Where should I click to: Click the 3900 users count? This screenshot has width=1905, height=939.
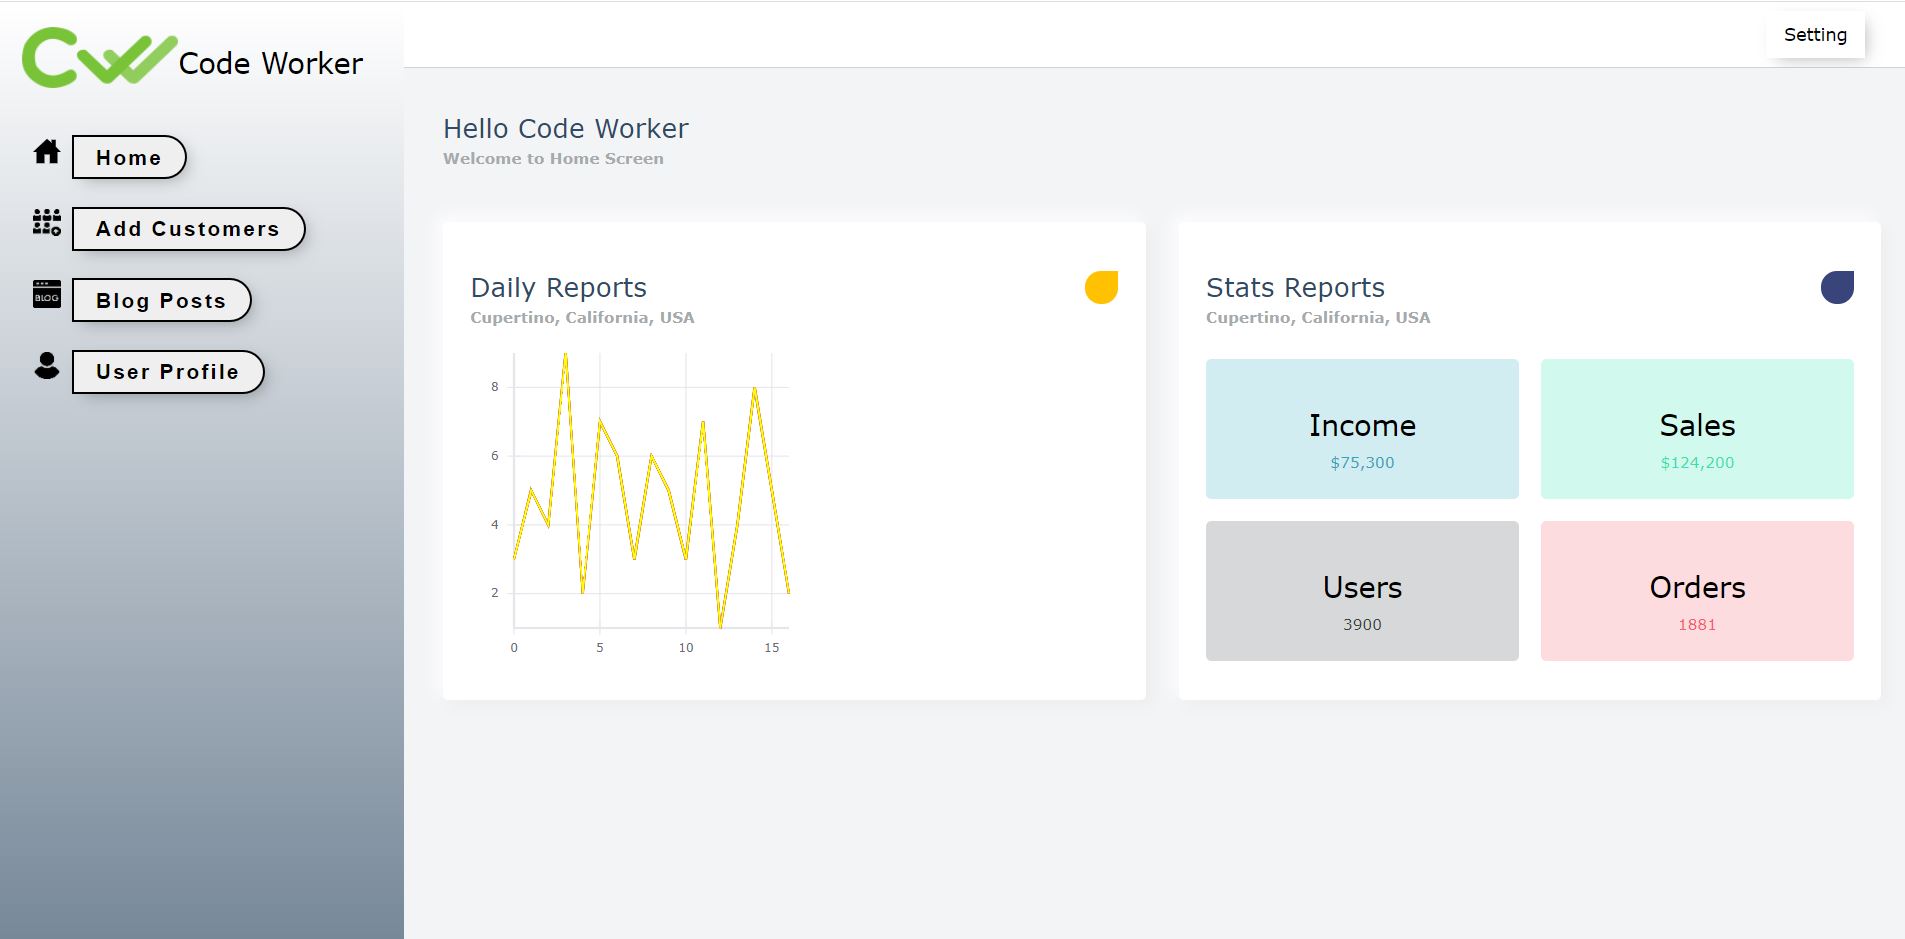[1362, 625]
